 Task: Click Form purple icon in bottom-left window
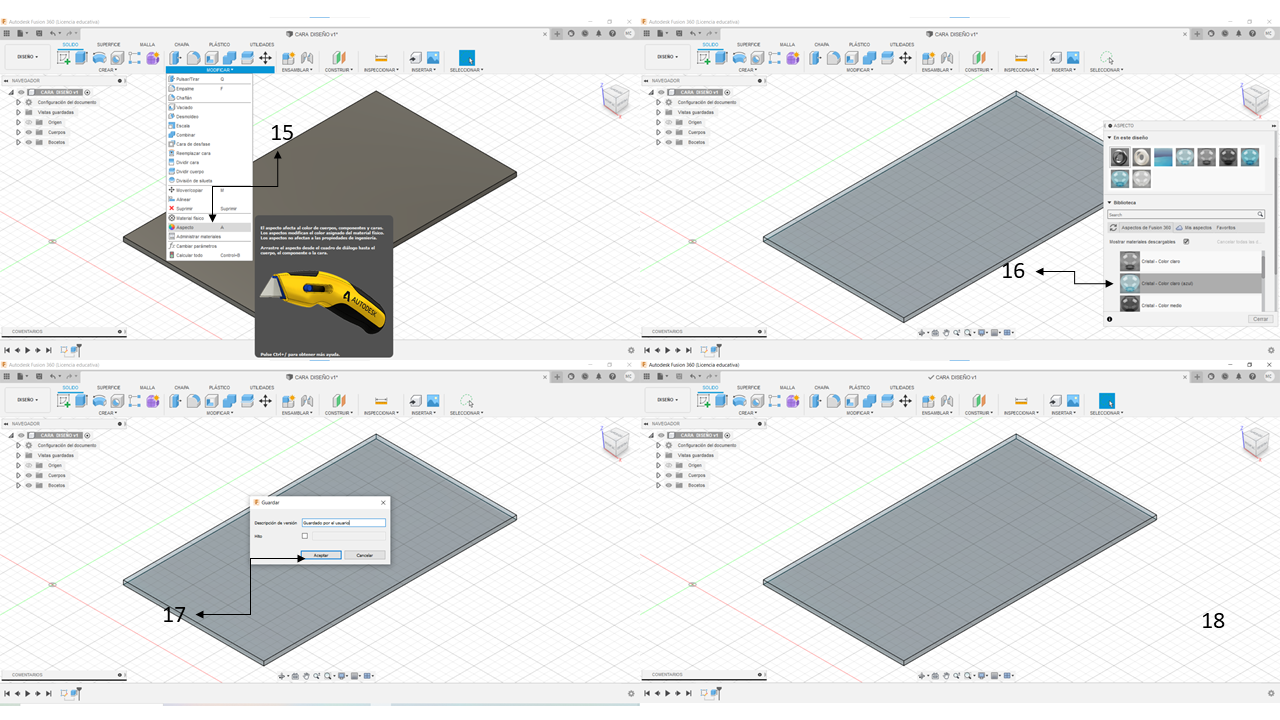pos(152,401)
